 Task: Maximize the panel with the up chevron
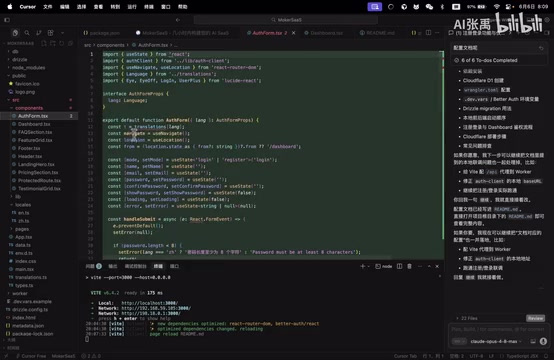point(429,266)
